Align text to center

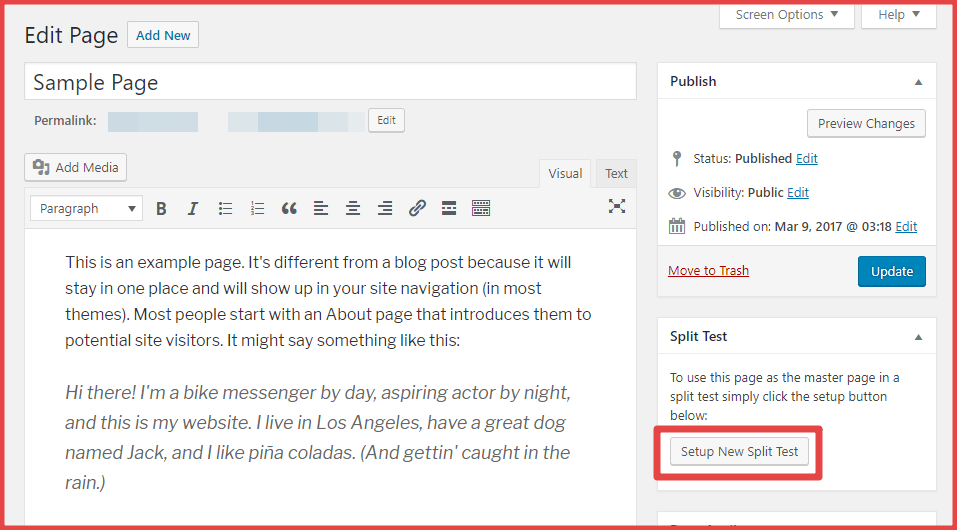[353, 208]
